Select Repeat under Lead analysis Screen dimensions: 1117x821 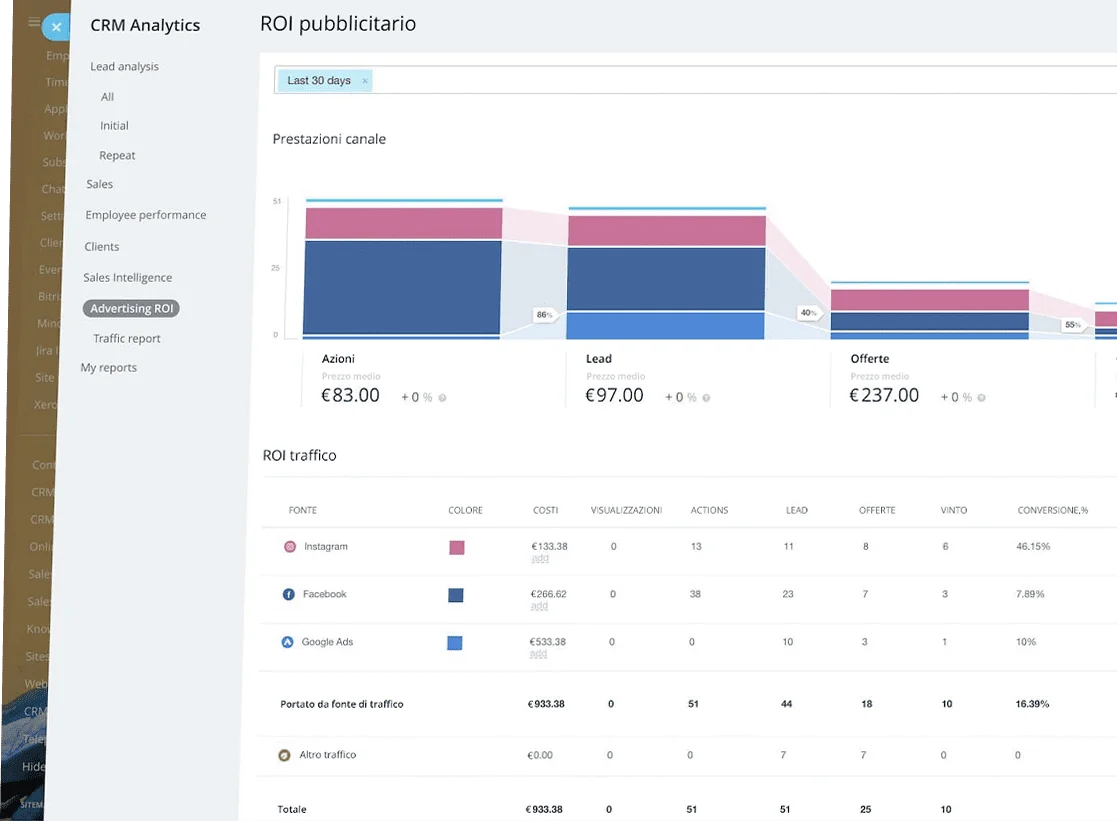point(117,156)
